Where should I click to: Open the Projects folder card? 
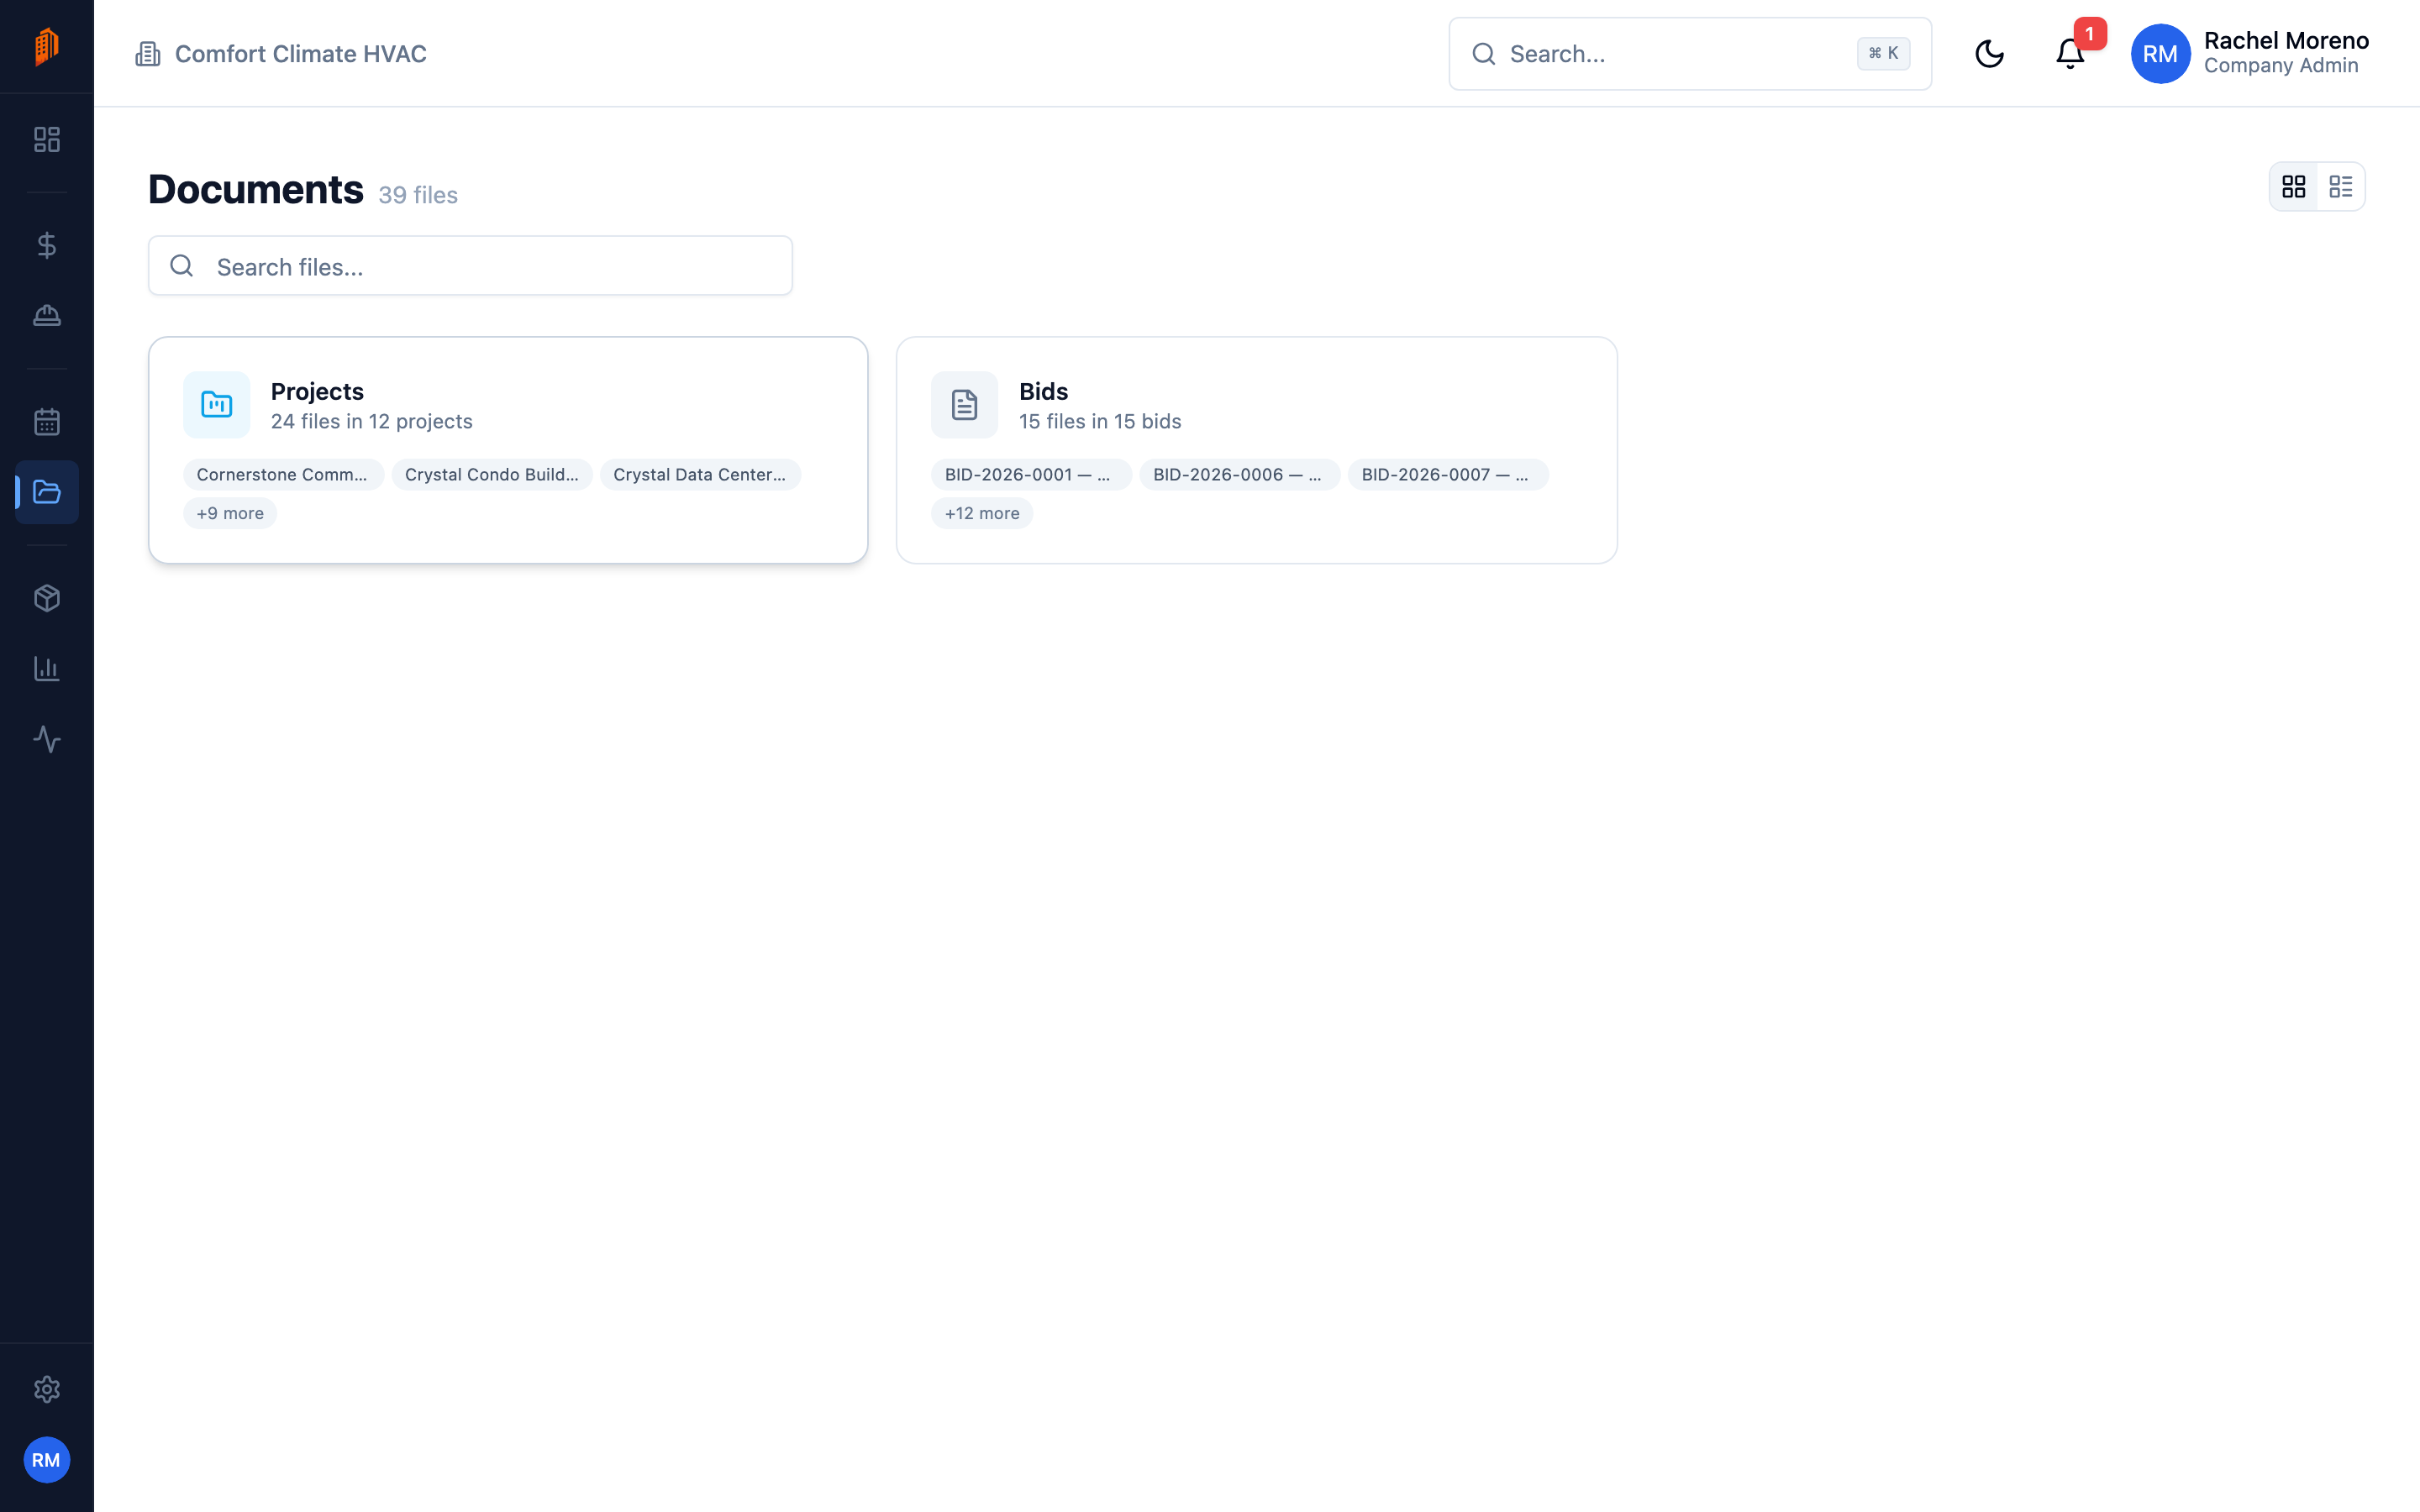click(x=508, y=450)
